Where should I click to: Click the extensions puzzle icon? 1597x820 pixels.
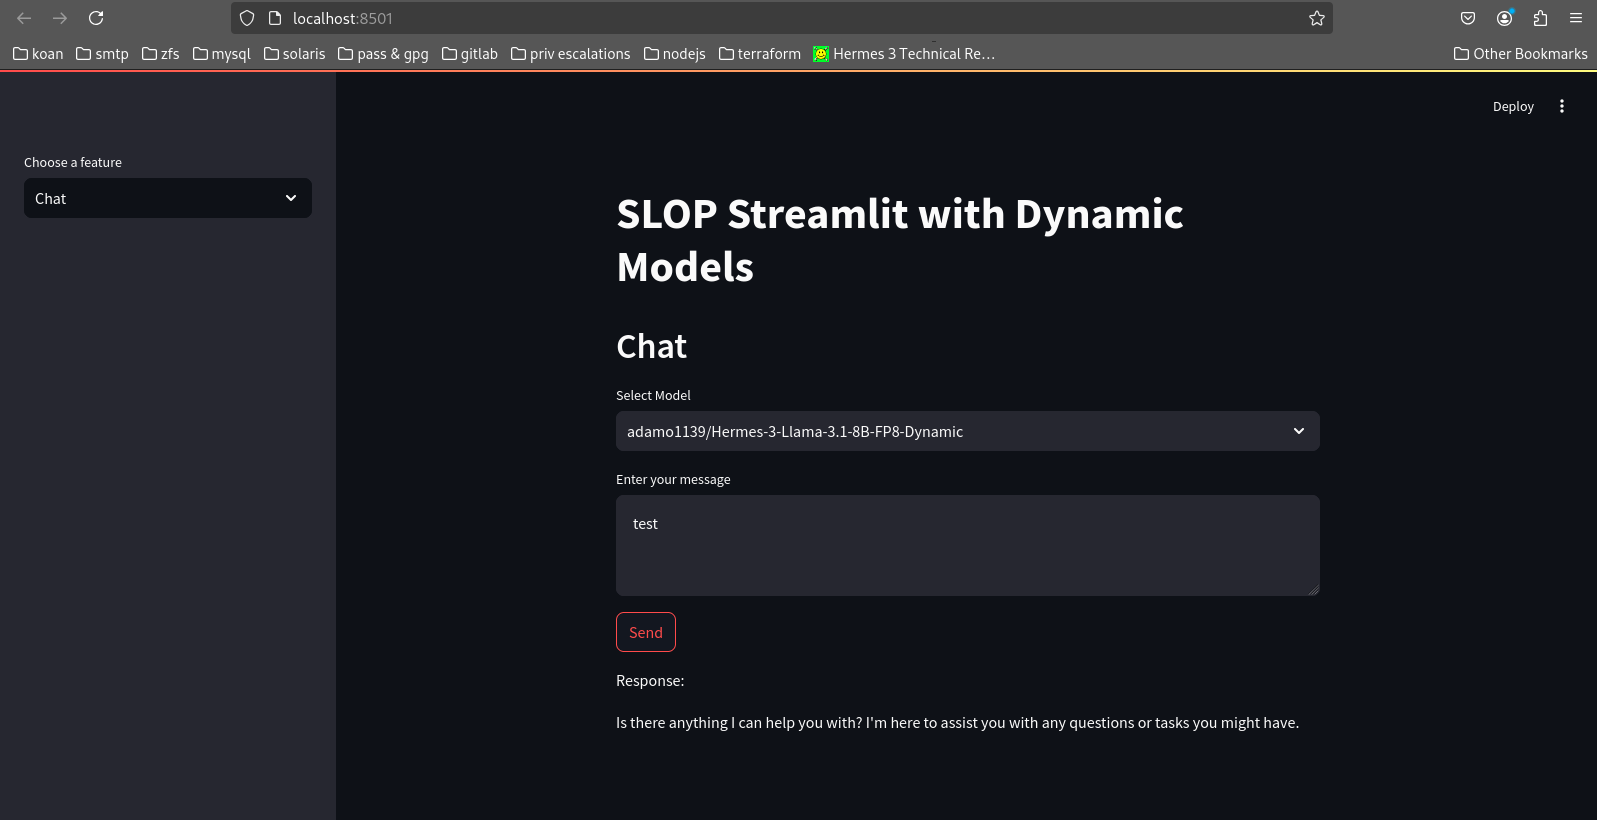click(x=1540, y=18)
